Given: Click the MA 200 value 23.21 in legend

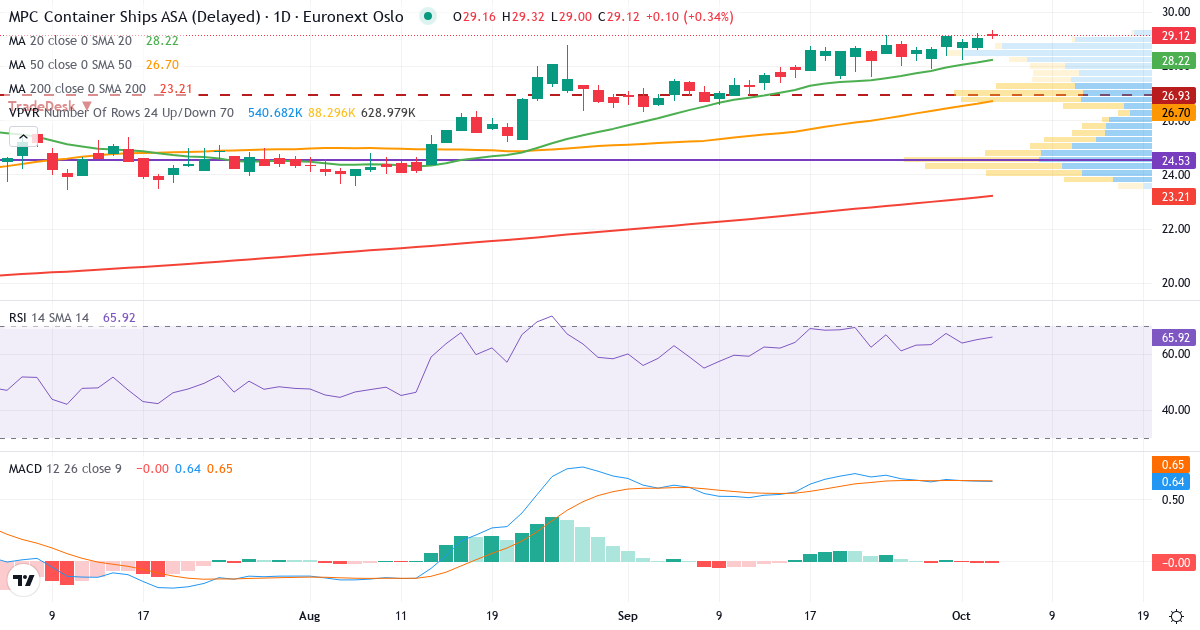Looking at the screenshot, I should pos(176,89).
